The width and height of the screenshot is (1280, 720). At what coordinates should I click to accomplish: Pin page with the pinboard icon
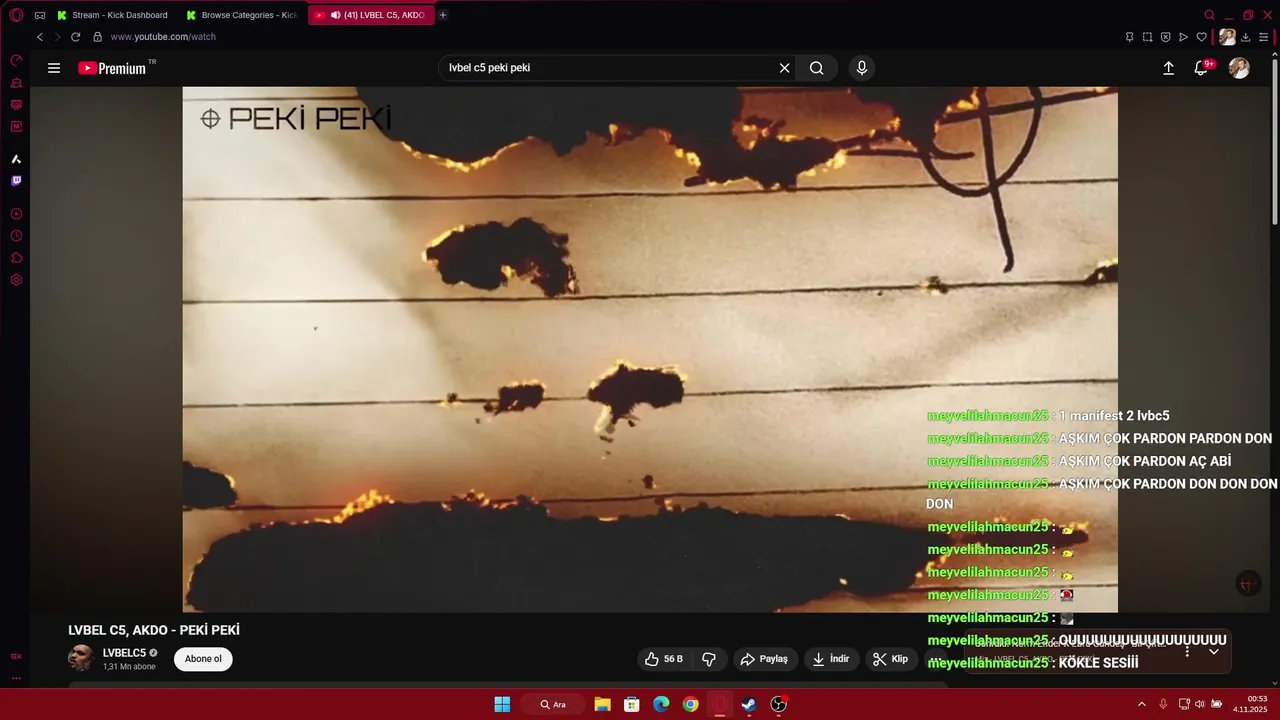click(1129, 37)
